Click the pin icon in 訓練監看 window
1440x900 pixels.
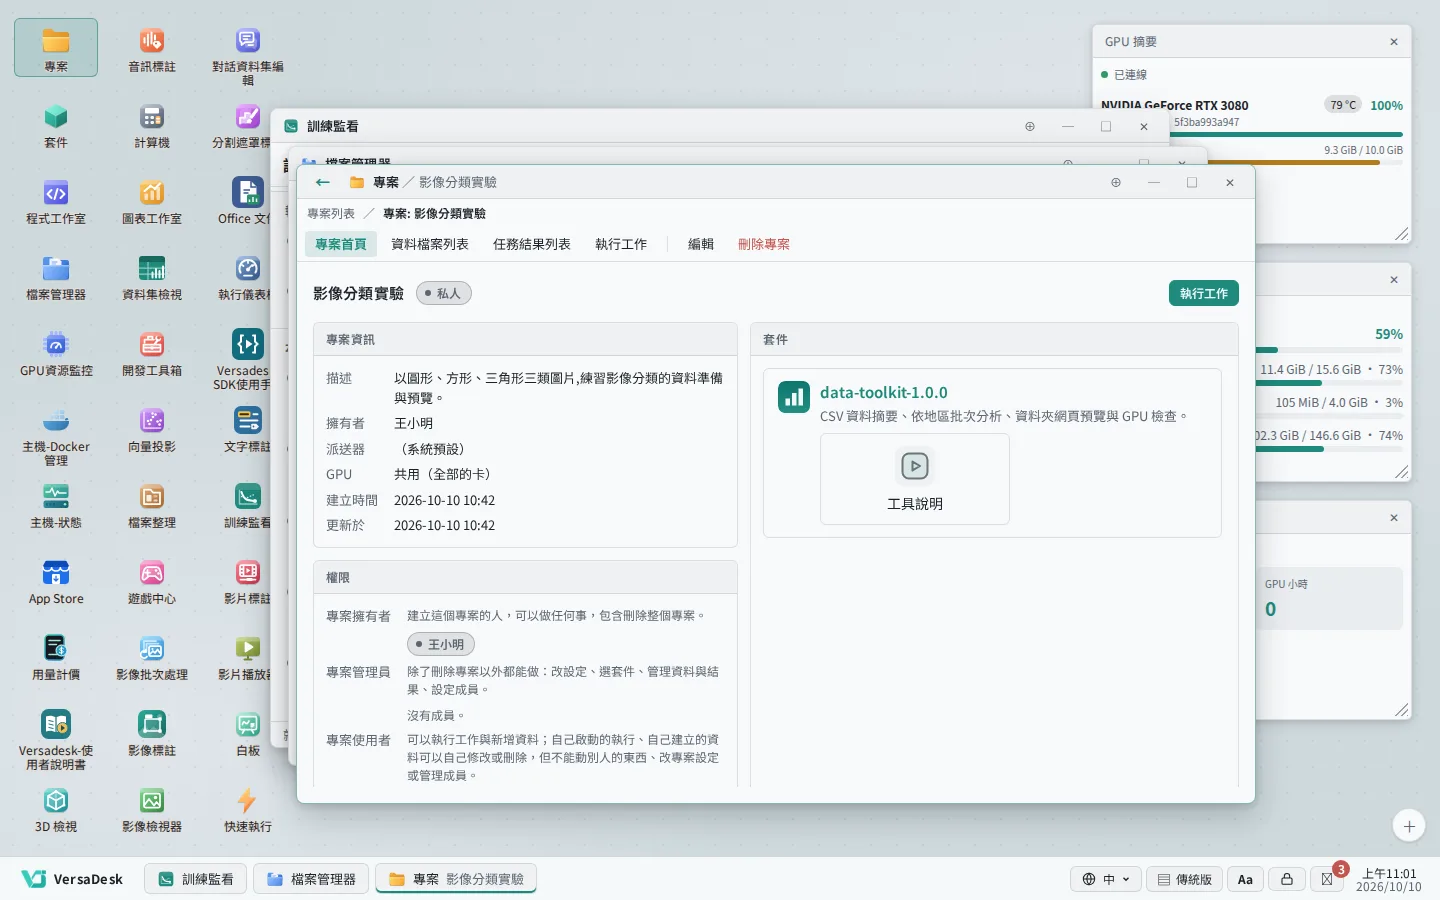pos(1030,126)
